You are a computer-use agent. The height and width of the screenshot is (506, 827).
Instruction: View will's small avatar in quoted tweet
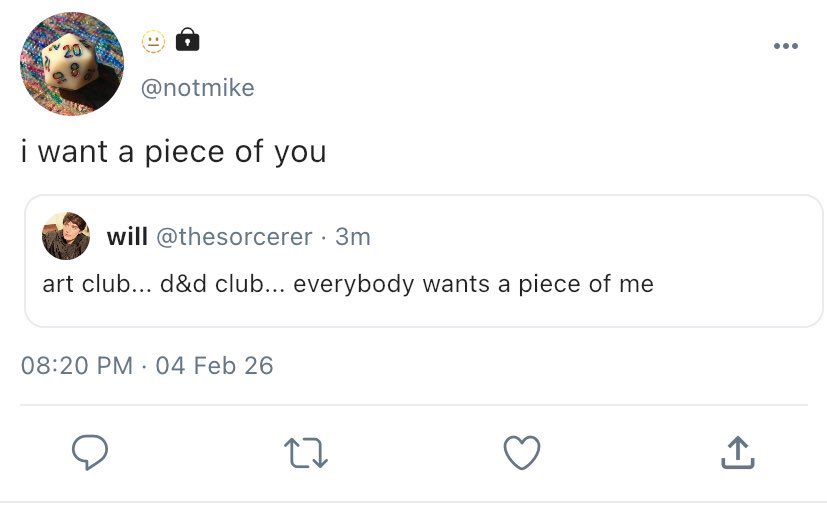point(66,237)
